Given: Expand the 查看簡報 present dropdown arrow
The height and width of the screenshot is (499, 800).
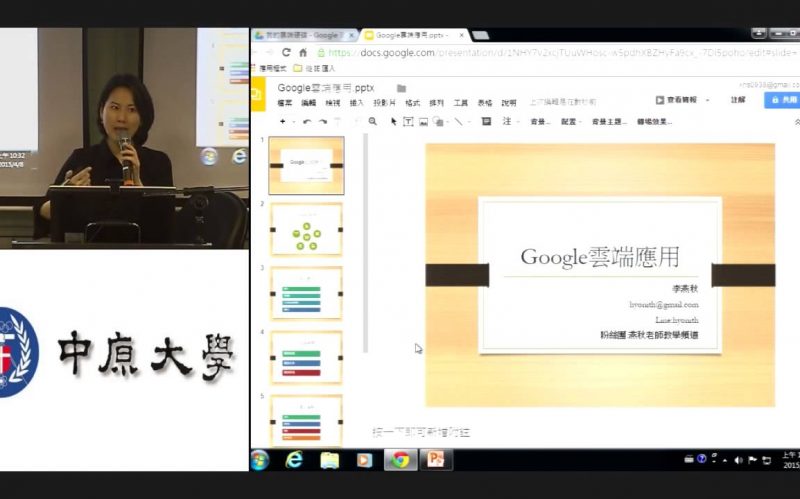Looking at the screenshot, I should pyautogui.click(x=707, y=100).
